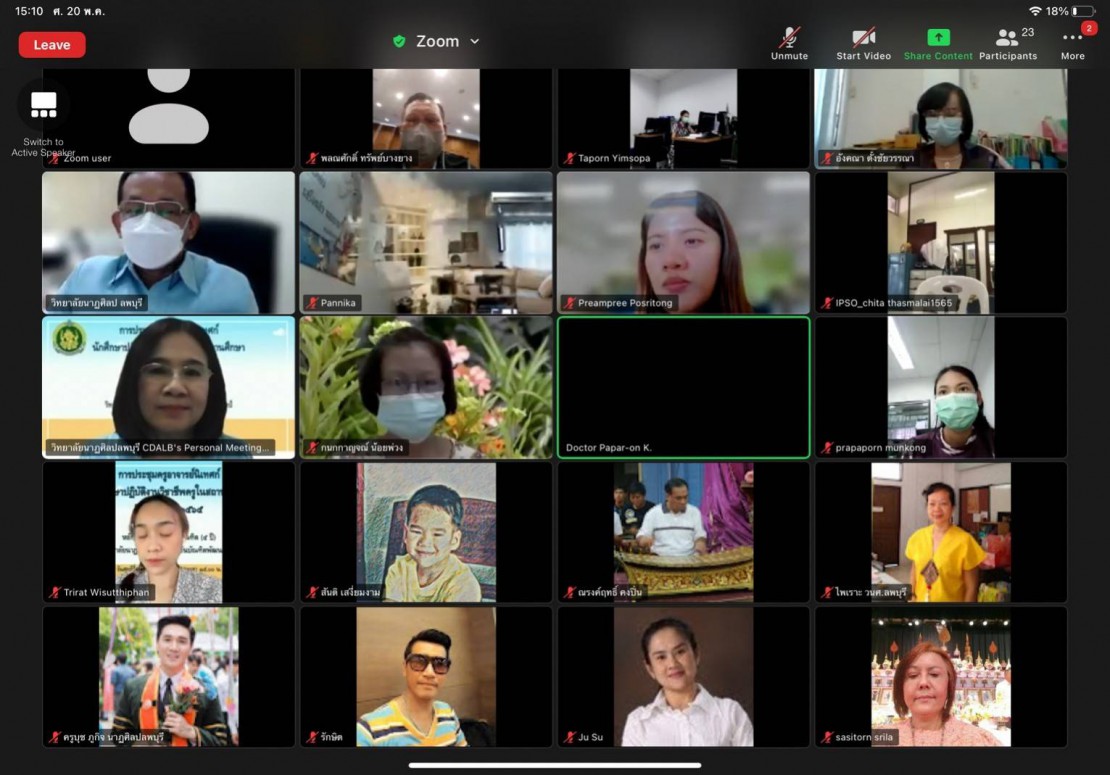Click the Preampree Posritong name label
The image size is (1110, 775).
coord(624,303)
